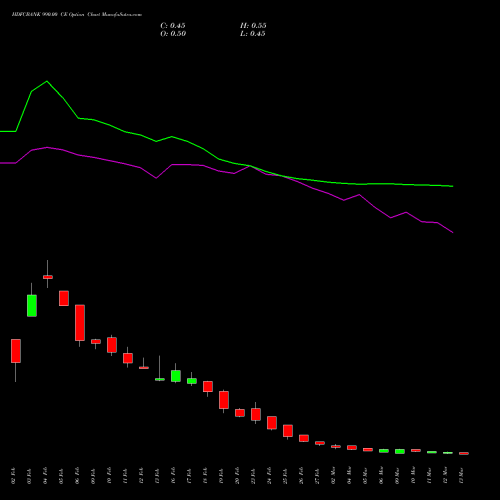The image size is (500, 500).
Task: Click the green candlestick for 16 Feb
Action: pos(176,376)
